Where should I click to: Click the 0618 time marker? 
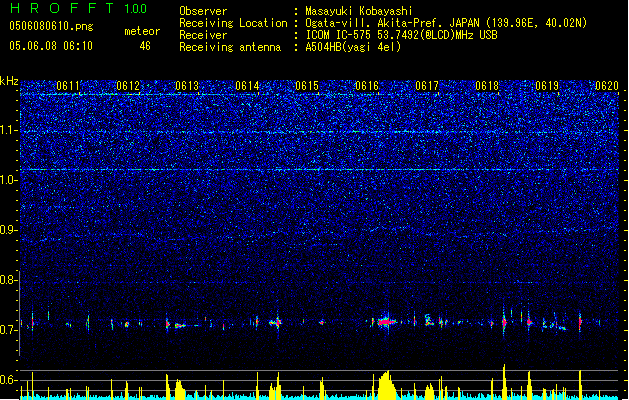pyautogui.click(x=487, y=86)
